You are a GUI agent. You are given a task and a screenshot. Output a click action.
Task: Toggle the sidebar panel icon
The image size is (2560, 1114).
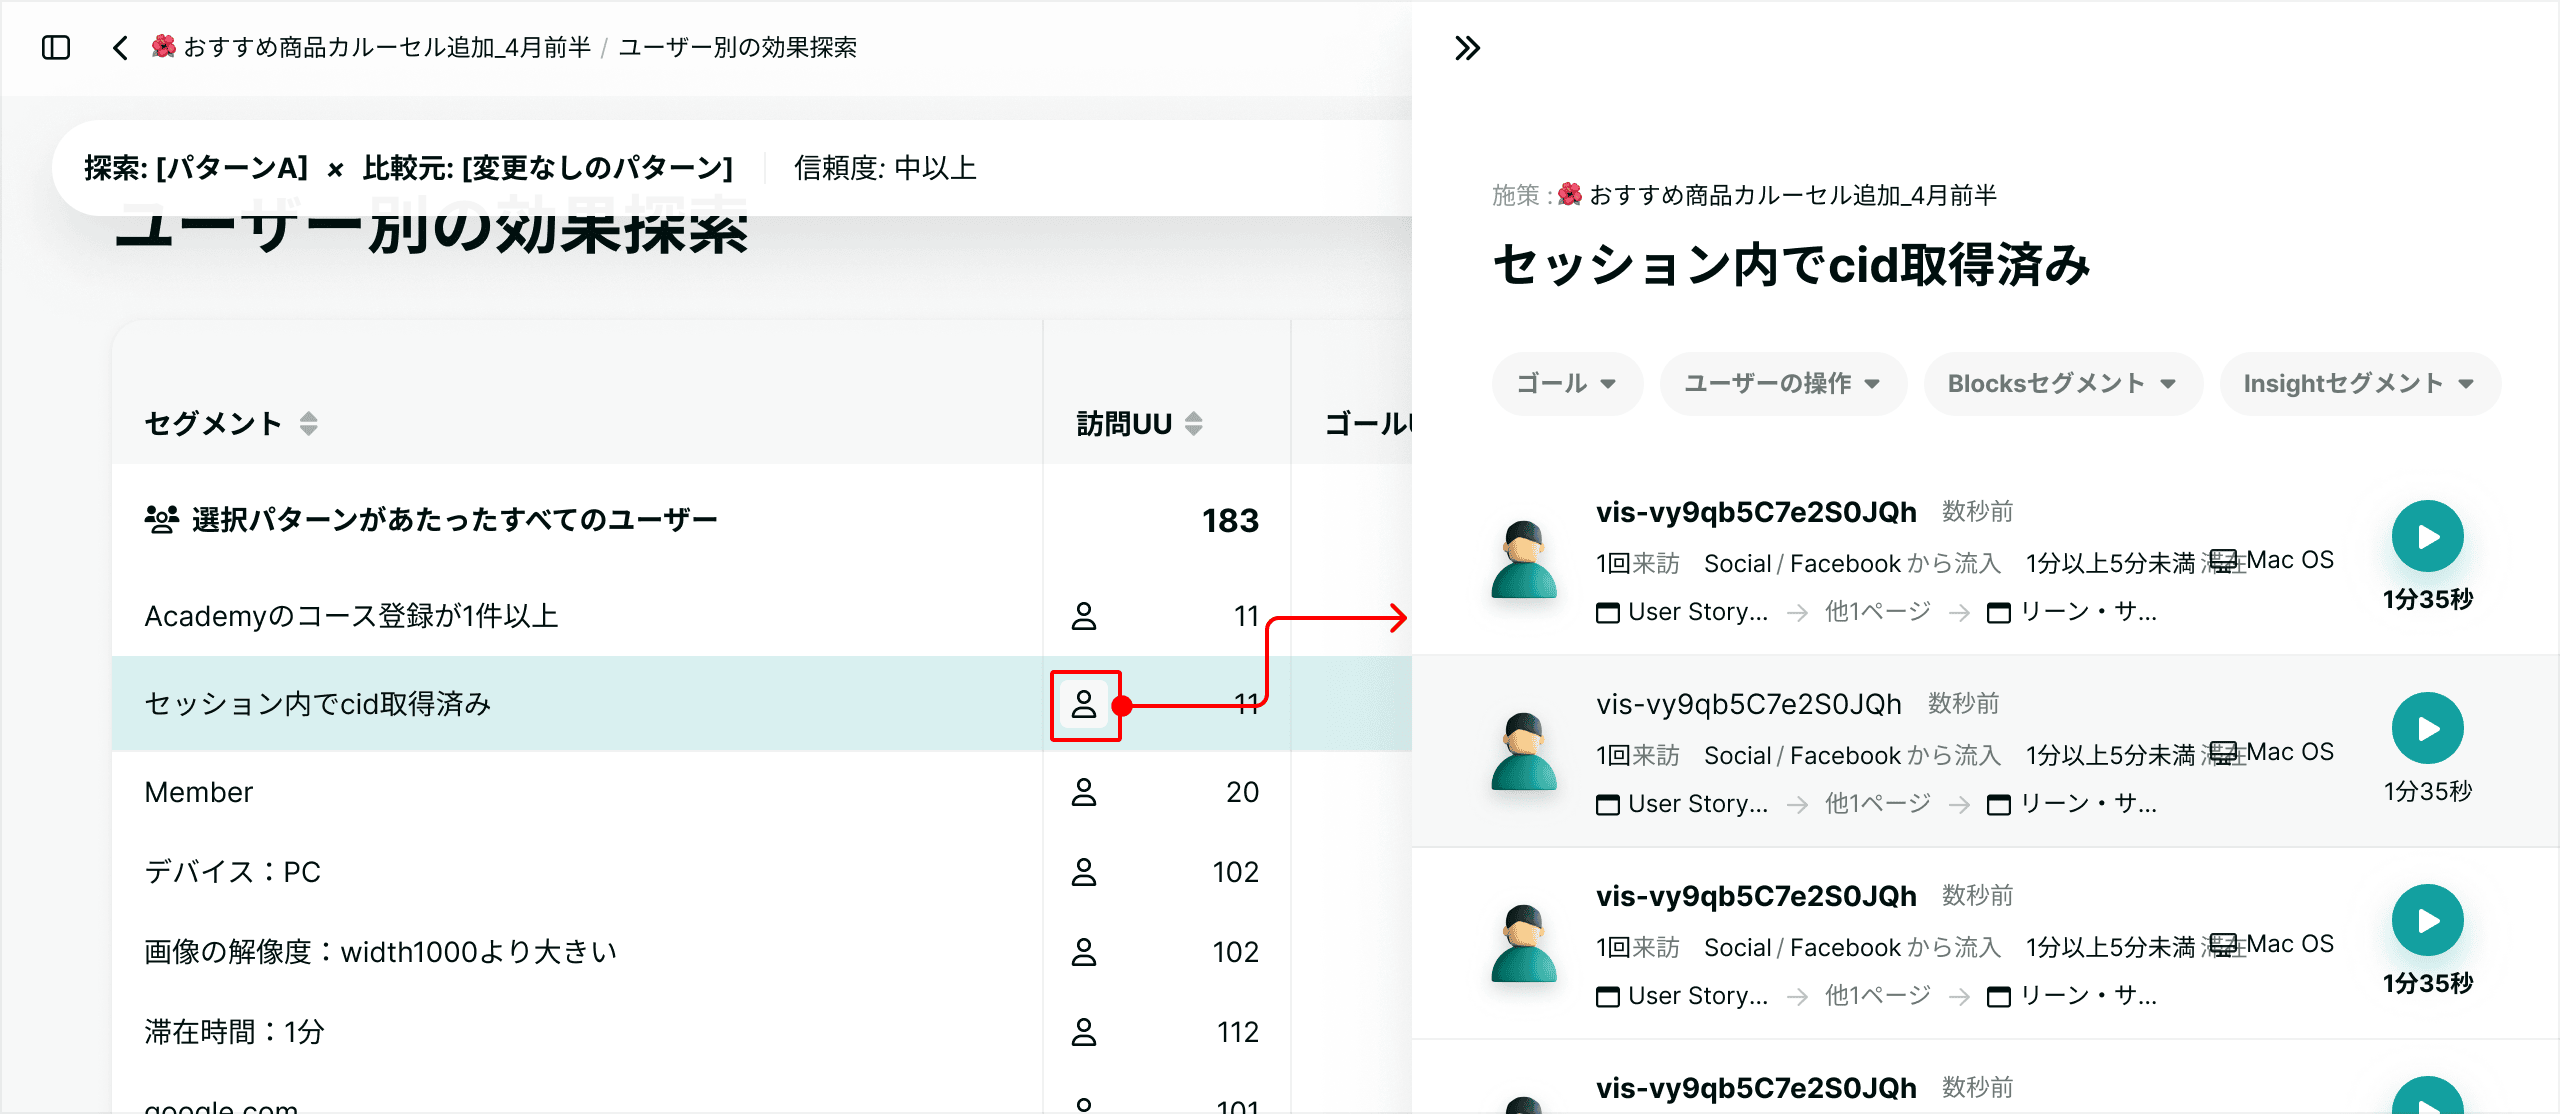coord(56,47)
